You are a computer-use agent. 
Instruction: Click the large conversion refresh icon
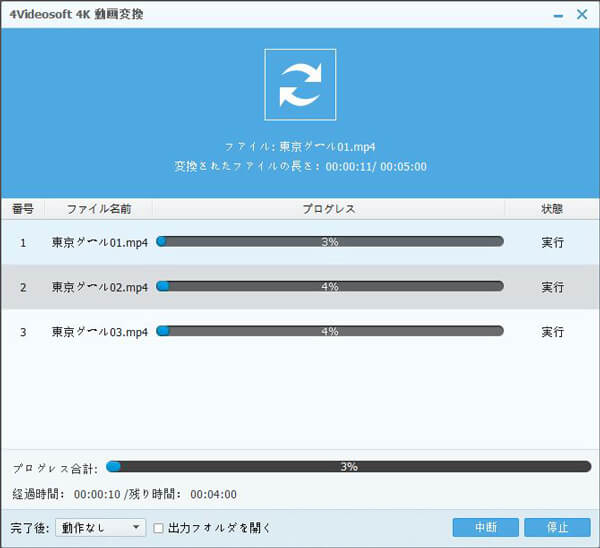coord(300,84)
